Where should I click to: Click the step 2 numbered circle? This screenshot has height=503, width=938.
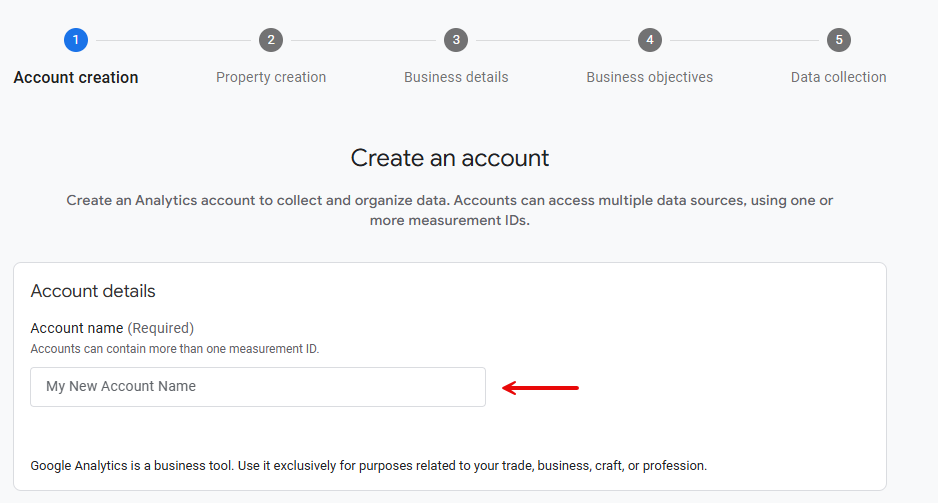point(270,40)
